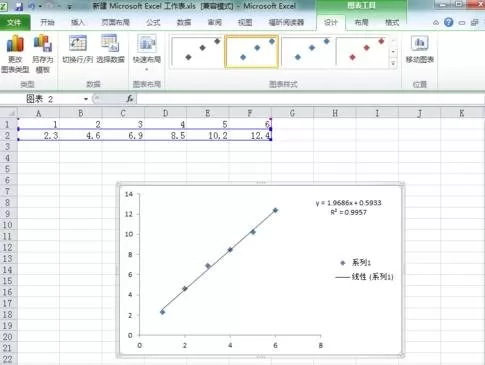Switch to the 福昕阅读器 tab
The height and width of the screenshot is (365, 485).
click(286, 22)
